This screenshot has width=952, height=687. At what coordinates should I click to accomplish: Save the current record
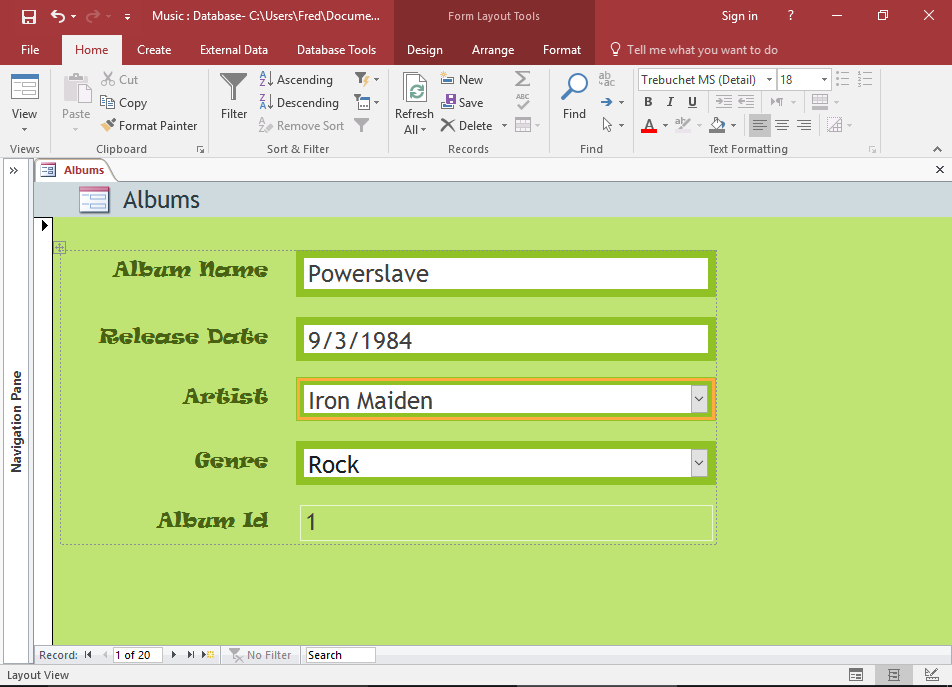(462, 102)
